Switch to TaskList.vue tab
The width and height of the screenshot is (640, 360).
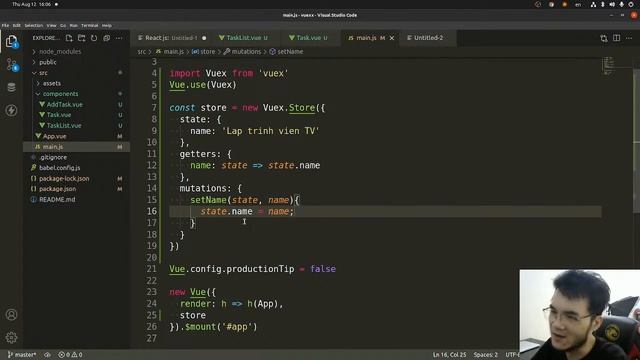[x=243, y=38]
